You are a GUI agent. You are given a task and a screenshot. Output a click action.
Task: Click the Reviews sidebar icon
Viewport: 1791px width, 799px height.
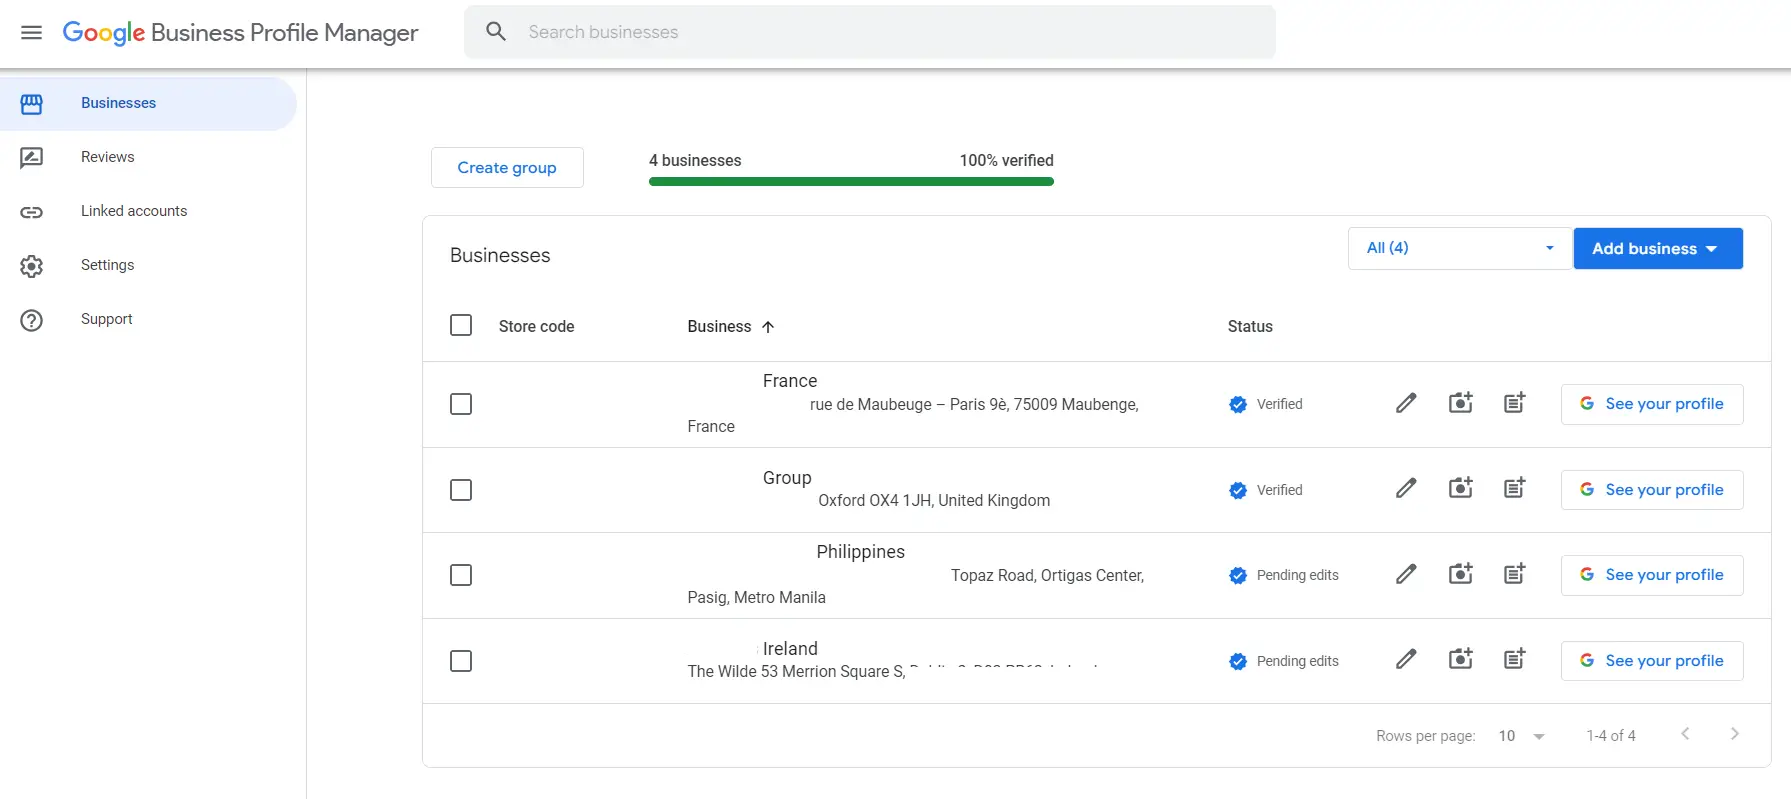[32, 158]
